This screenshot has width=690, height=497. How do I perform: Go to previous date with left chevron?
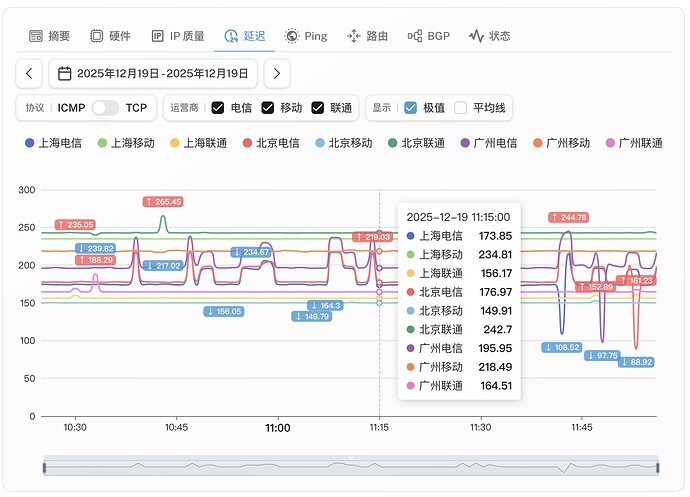tap(29, 73)
